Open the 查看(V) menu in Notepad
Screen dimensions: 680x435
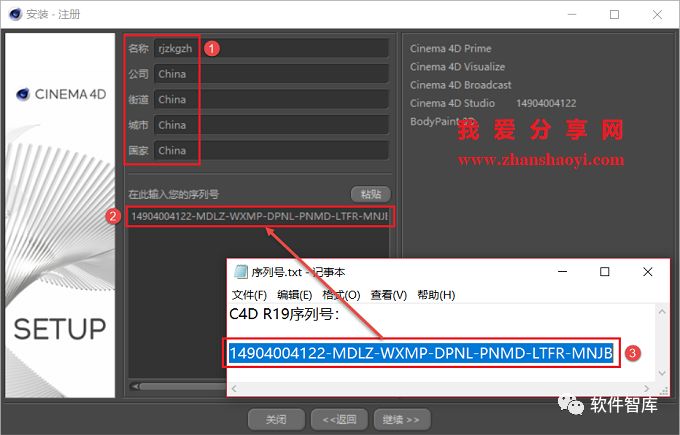389,295
